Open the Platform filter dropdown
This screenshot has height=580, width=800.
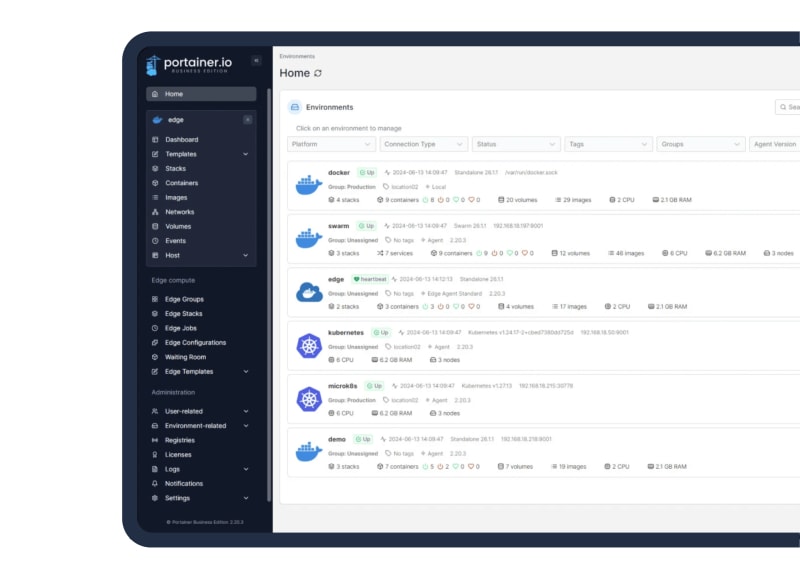point(331,144)
